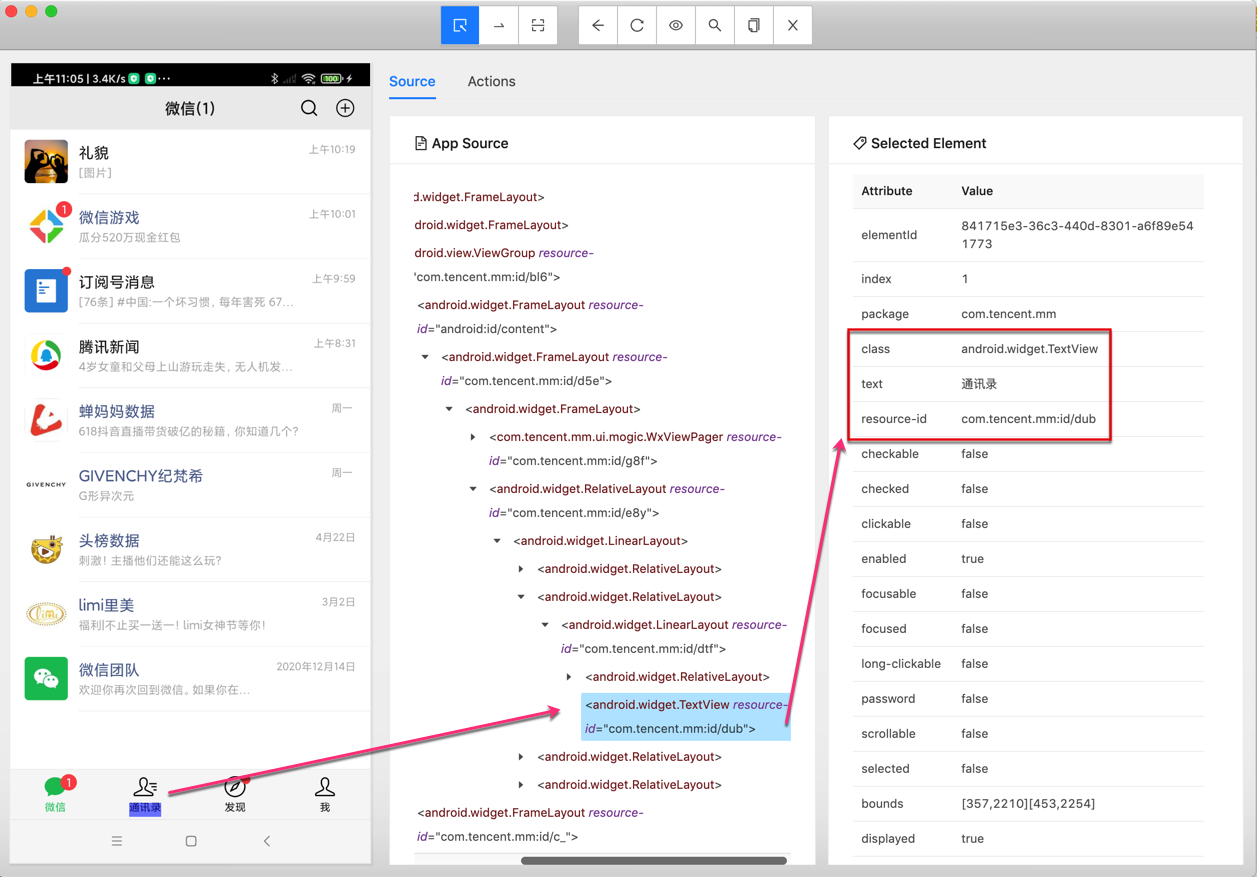Tap the limi里美 avatar icon
The width and height of the screenshot is (1257, 877).
[46, 613]
